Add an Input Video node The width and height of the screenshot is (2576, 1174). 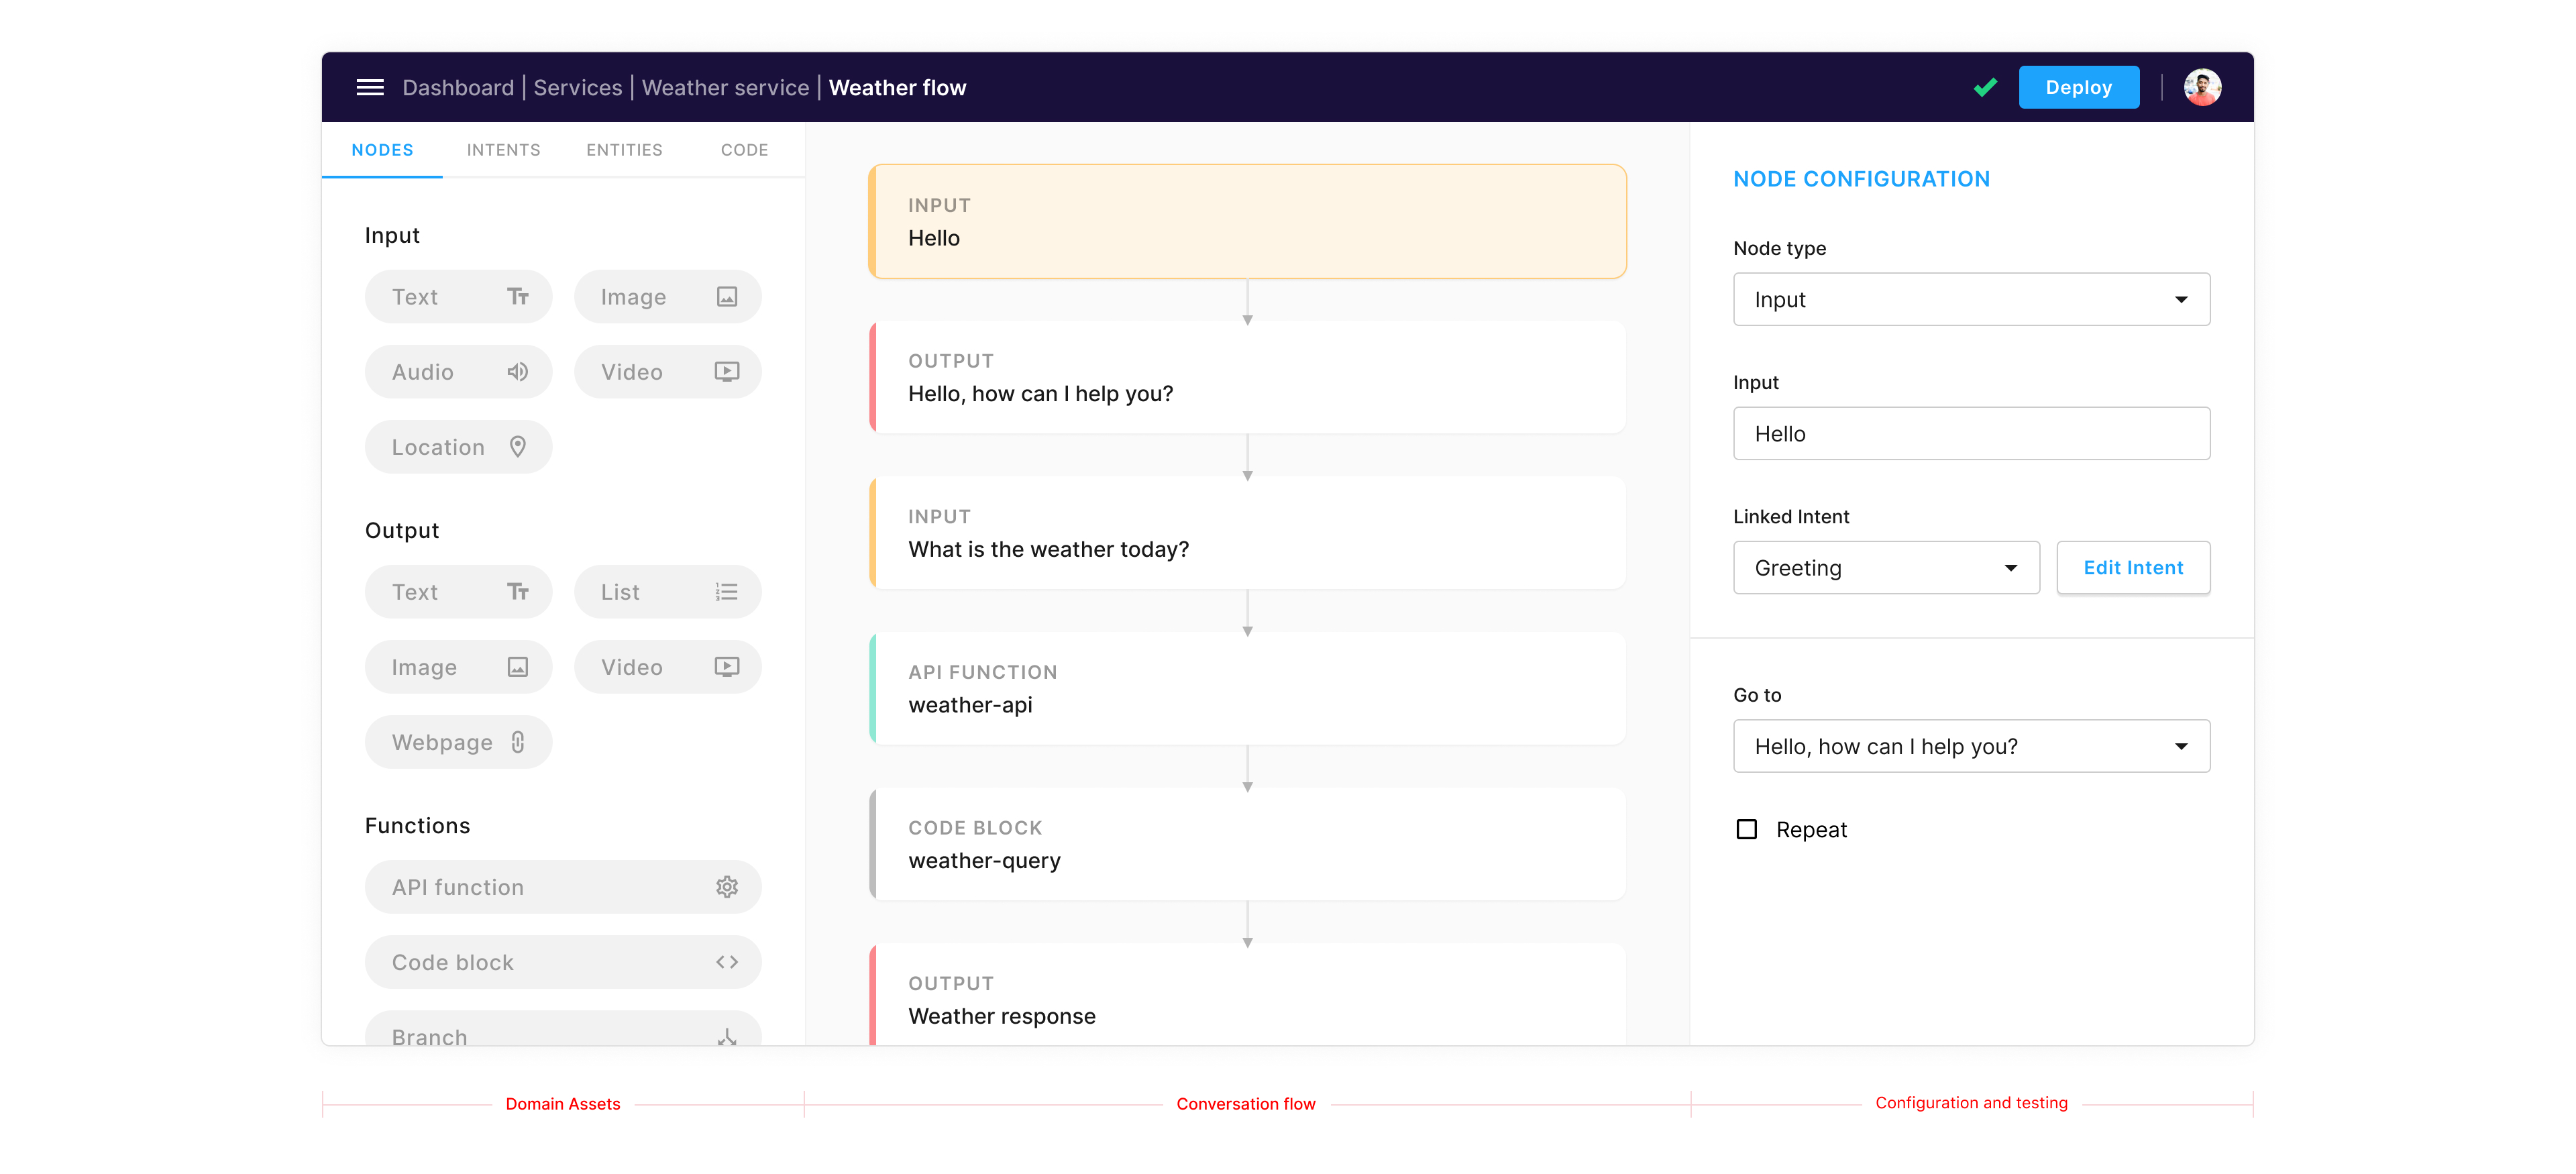coord(667,372)
